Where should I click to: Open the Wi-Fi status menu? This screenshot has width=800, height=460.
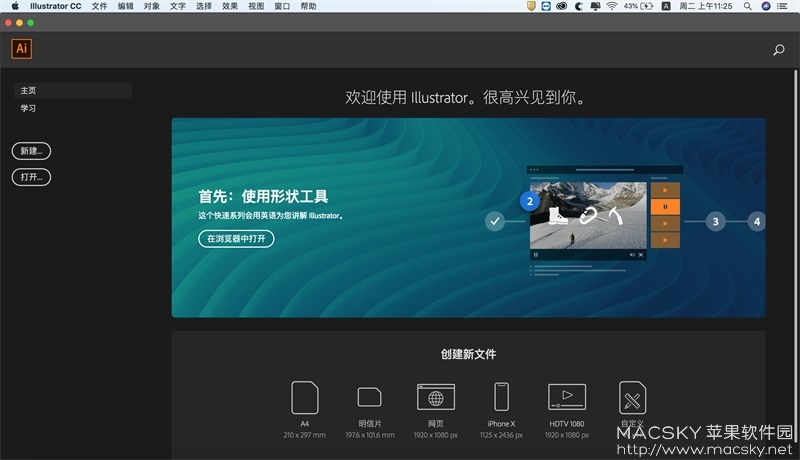[x=611, y=6]
